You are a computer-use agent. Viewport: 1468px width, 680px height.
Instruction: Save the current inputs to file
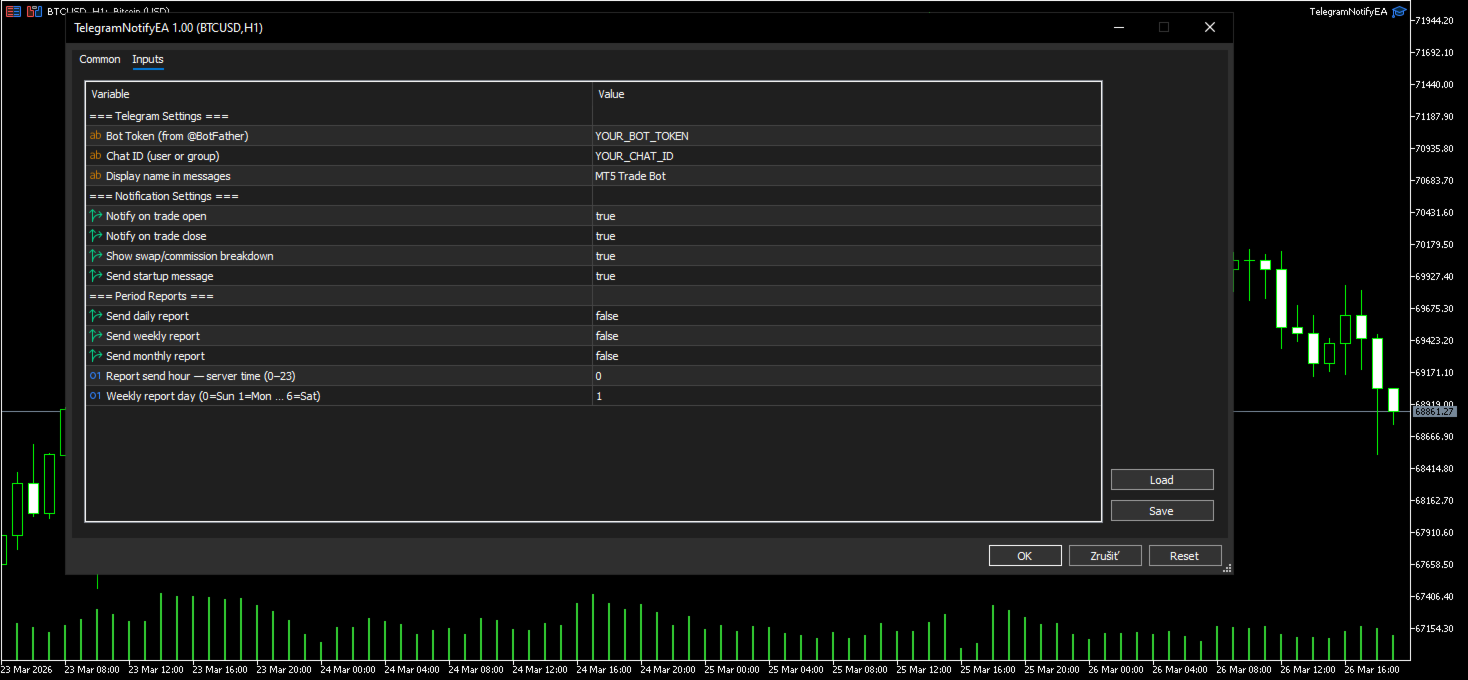pos(1162,511)
